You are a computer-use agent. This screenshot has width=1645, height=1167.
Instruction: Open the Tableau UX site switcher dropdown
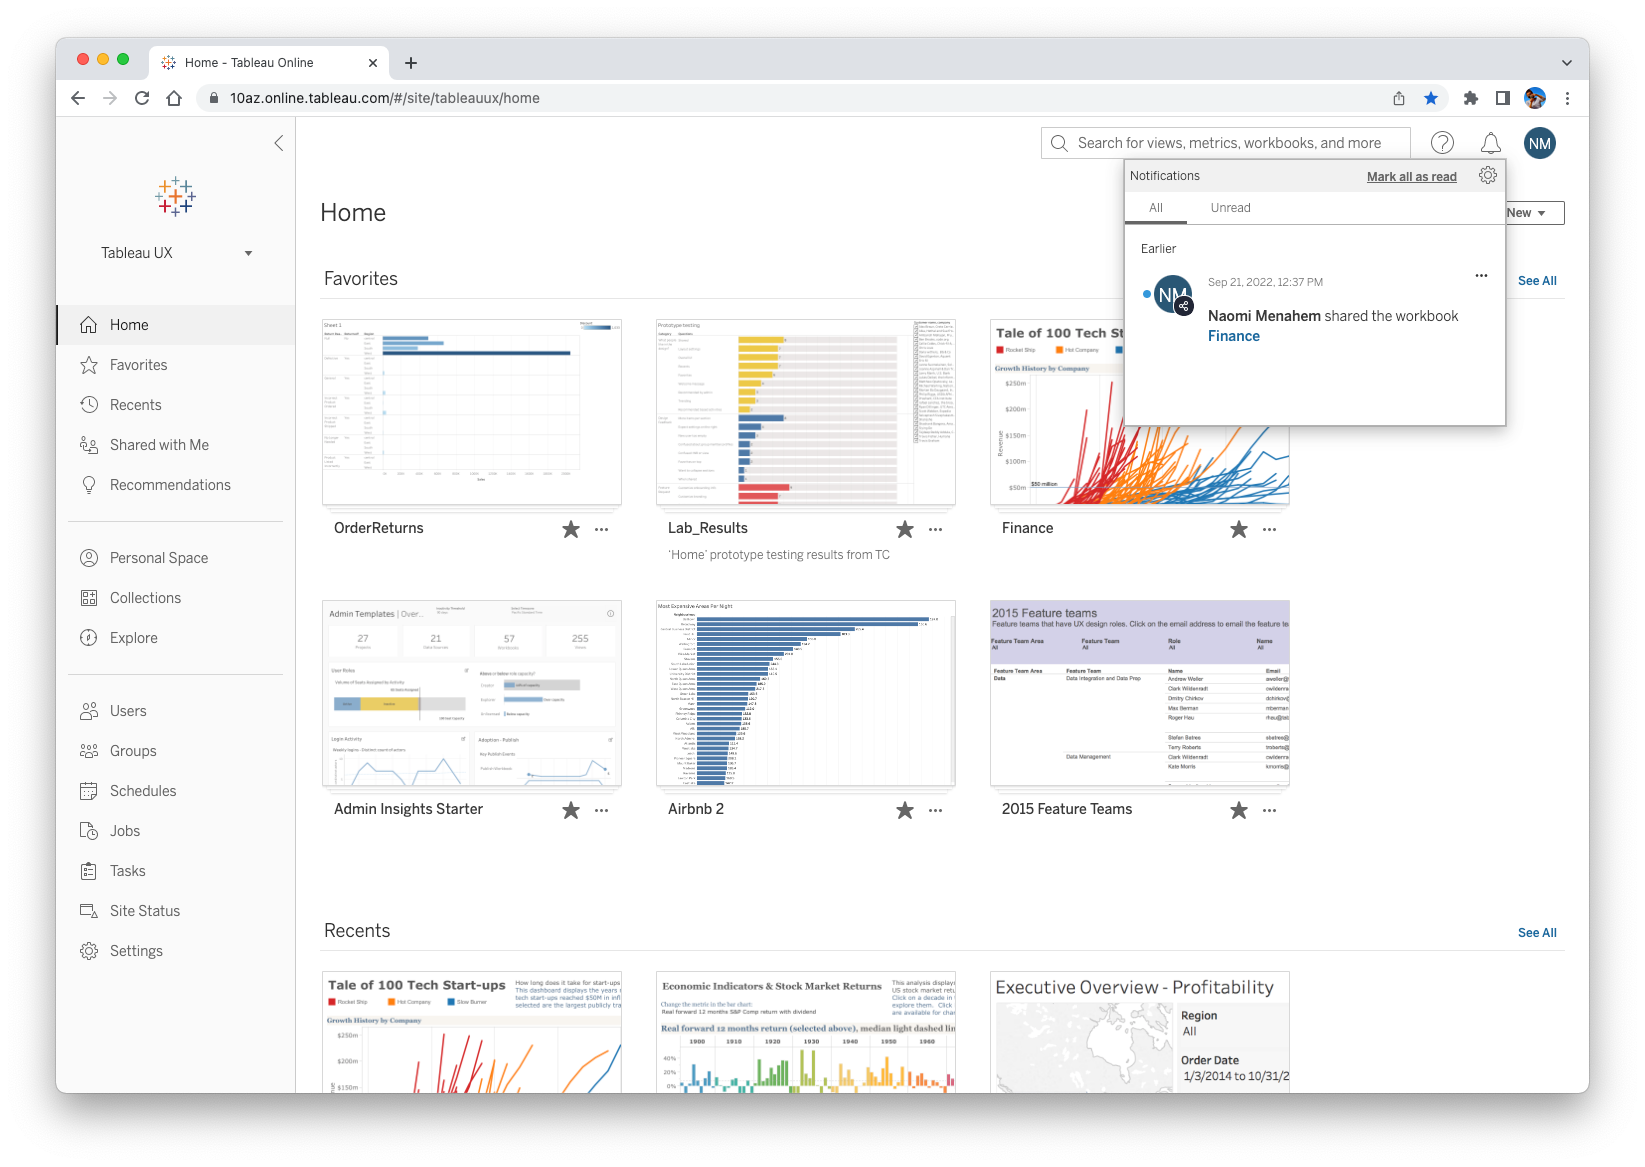coord(176,253)
